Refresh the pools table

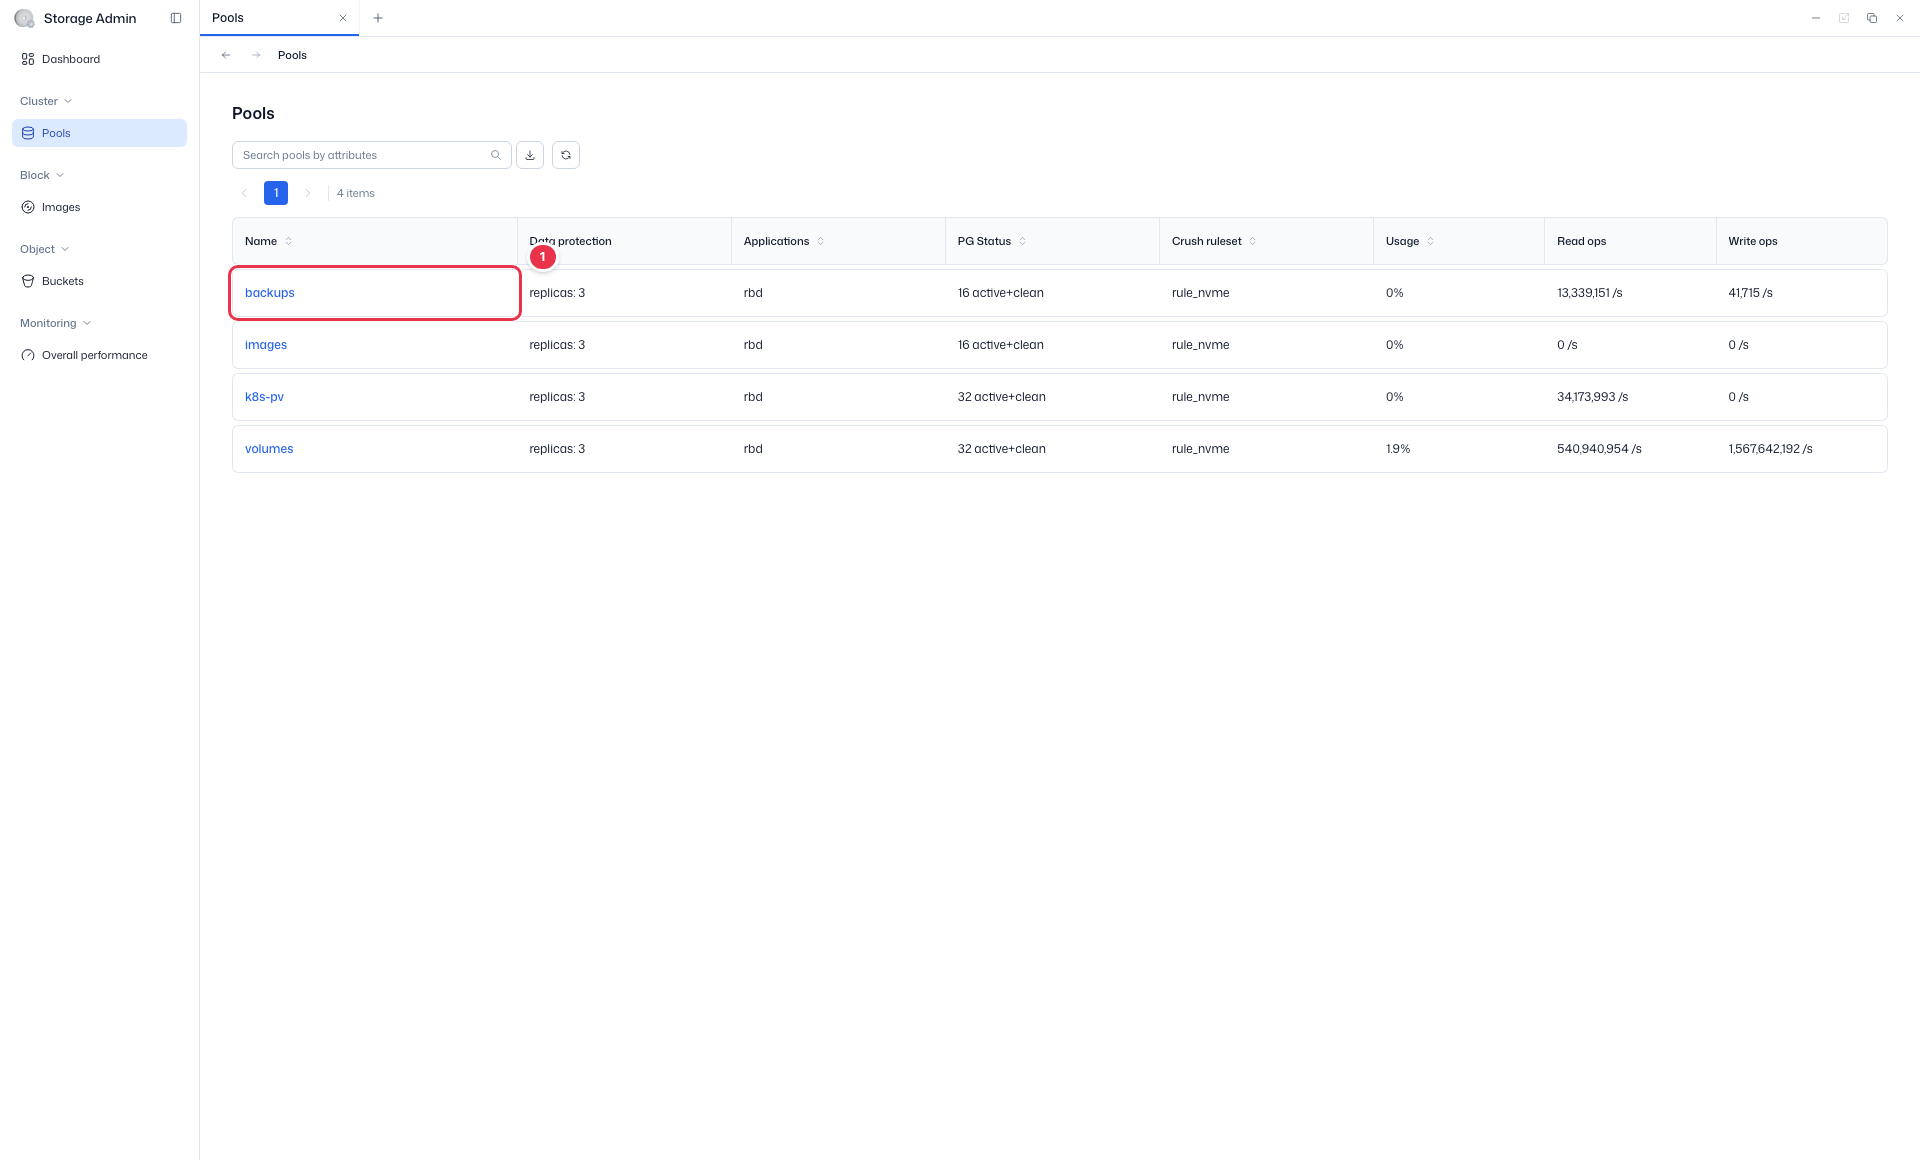click(566, 155)
